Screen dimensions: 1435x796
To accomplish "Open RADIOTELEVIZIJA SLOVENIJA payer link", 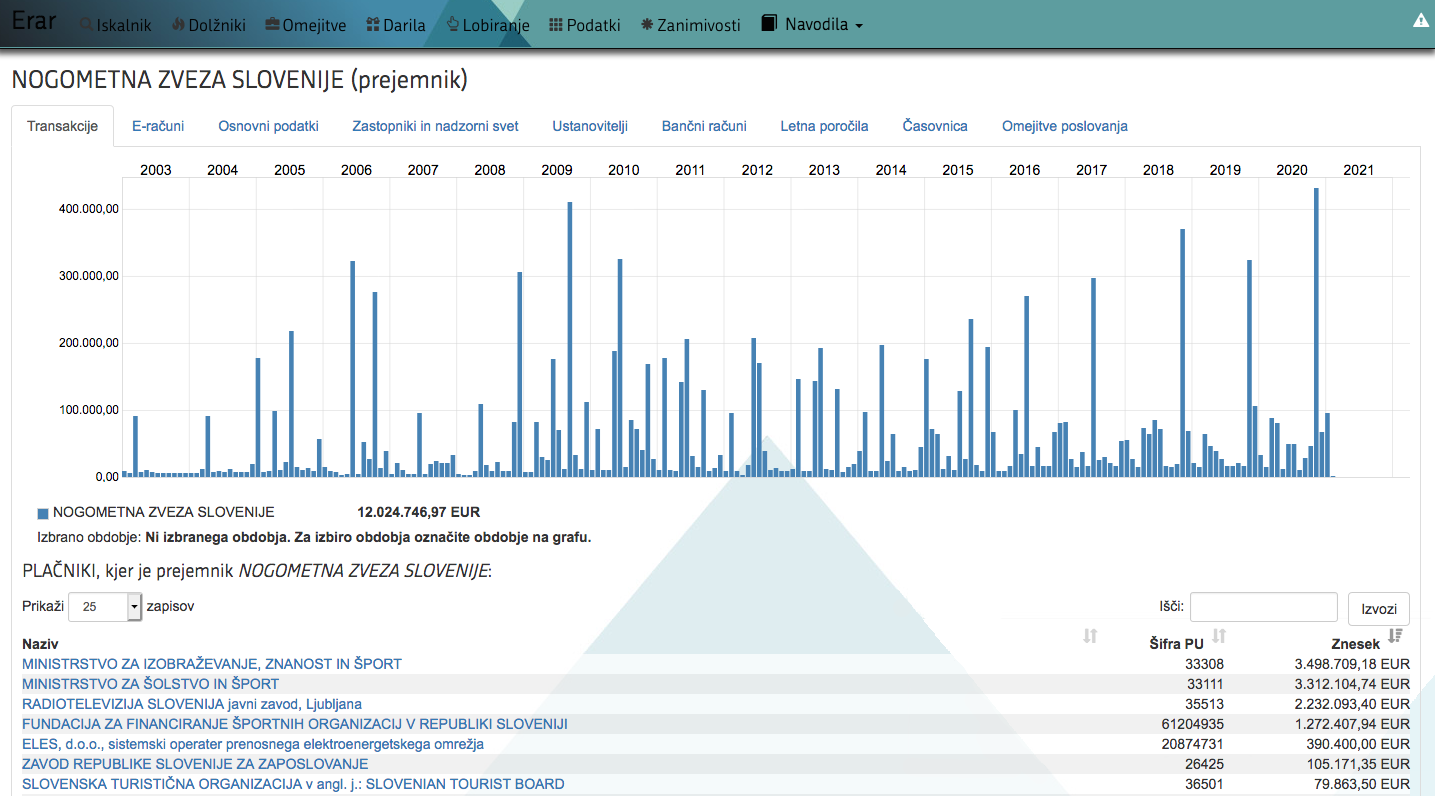I will pos(192,704).
